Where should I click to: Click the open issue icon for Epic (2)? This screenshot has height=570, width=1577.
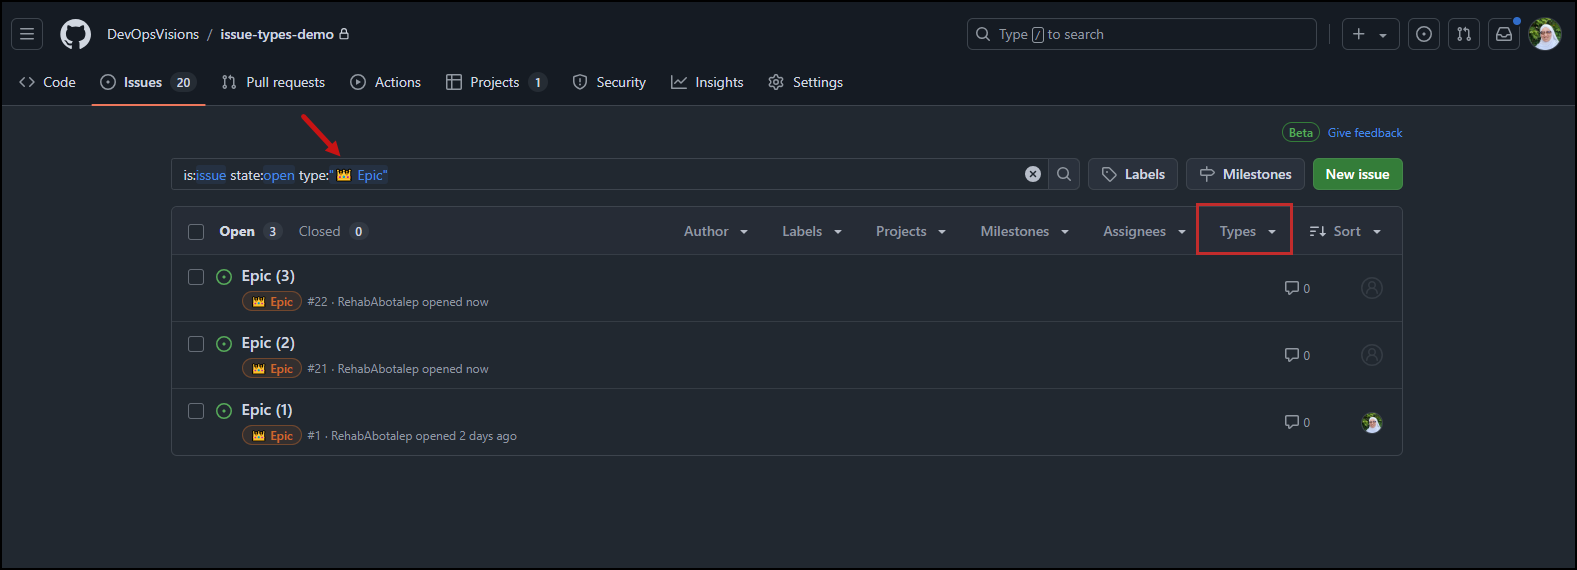coord(224,344)
